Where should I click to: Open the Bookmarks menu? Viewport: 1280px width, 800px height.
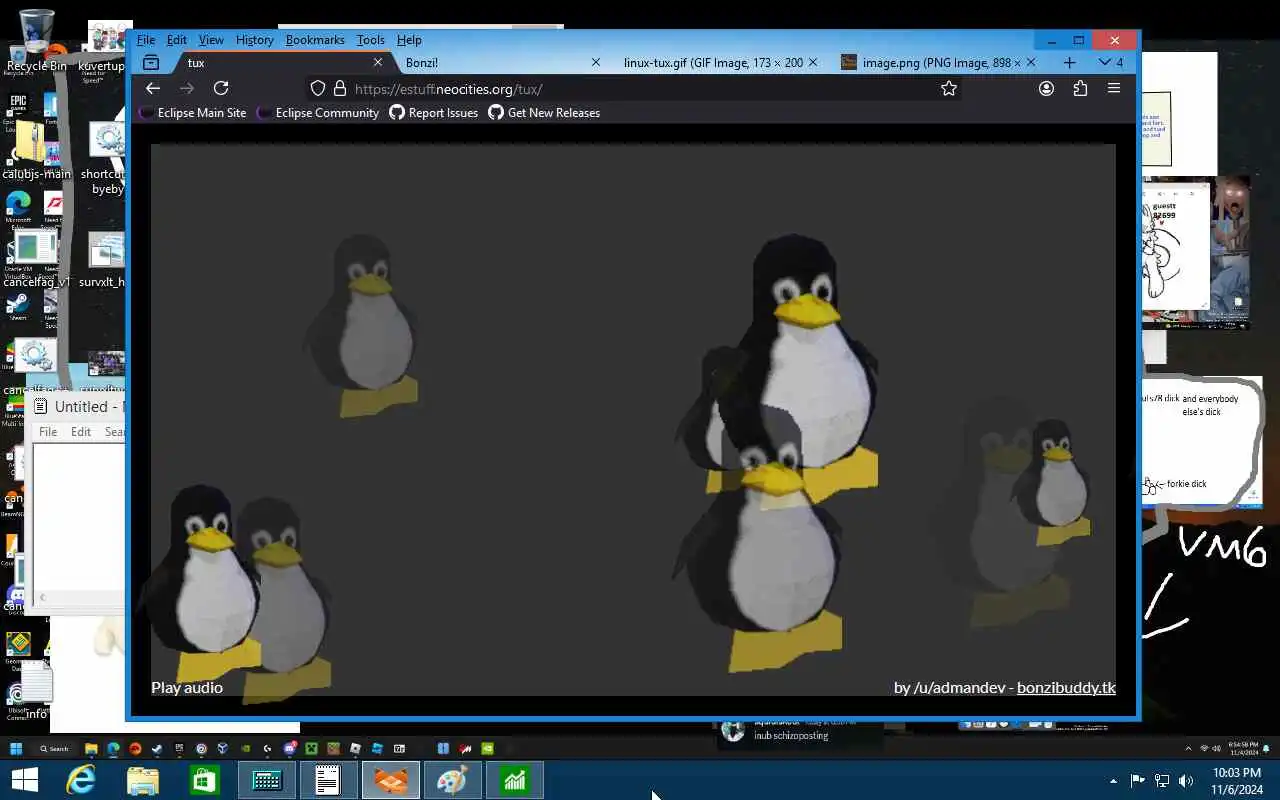(315, 40)
